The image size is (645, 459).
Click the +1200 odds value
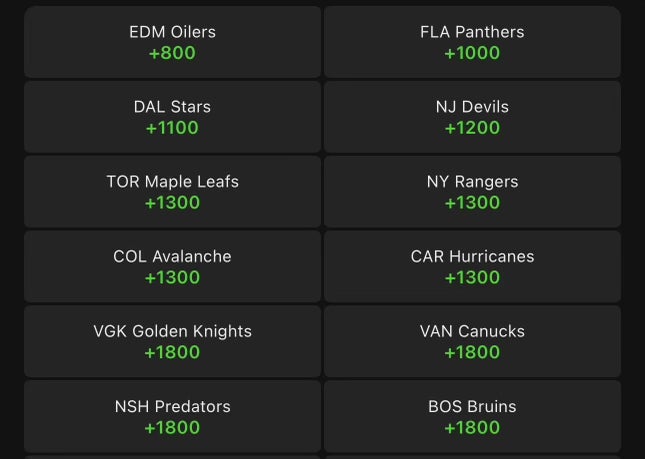tap(472, 128)
